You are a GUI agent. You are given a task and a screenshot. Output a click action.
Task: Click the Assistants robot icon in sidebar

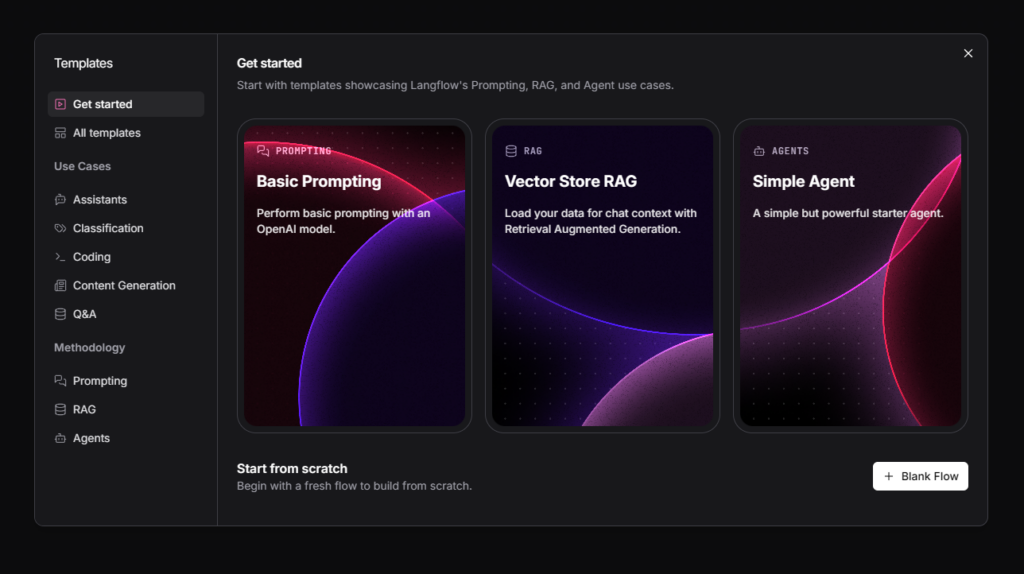point(60,200)
